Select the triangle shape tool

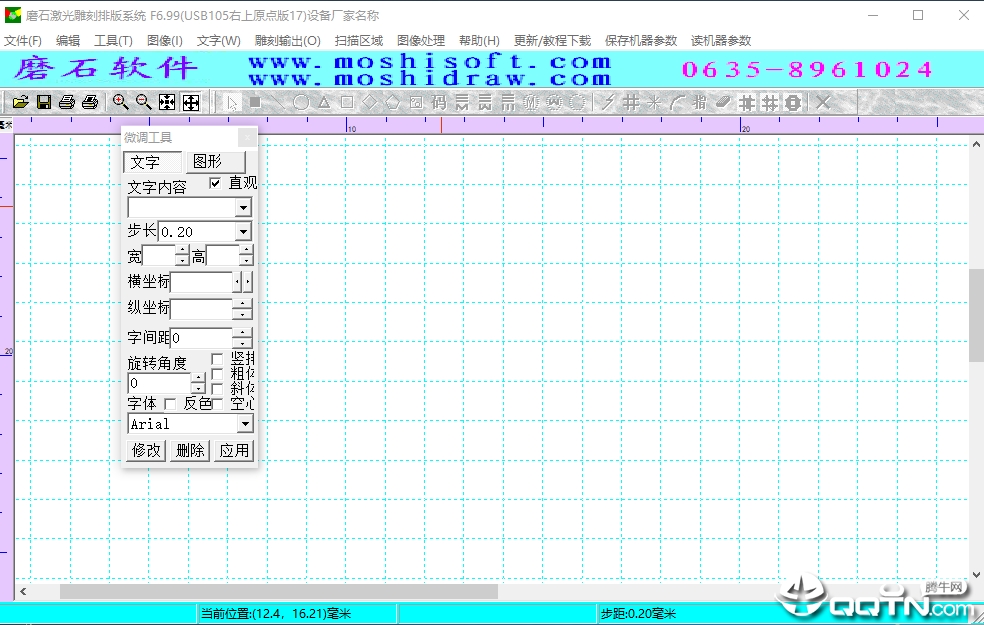point(324,102)
